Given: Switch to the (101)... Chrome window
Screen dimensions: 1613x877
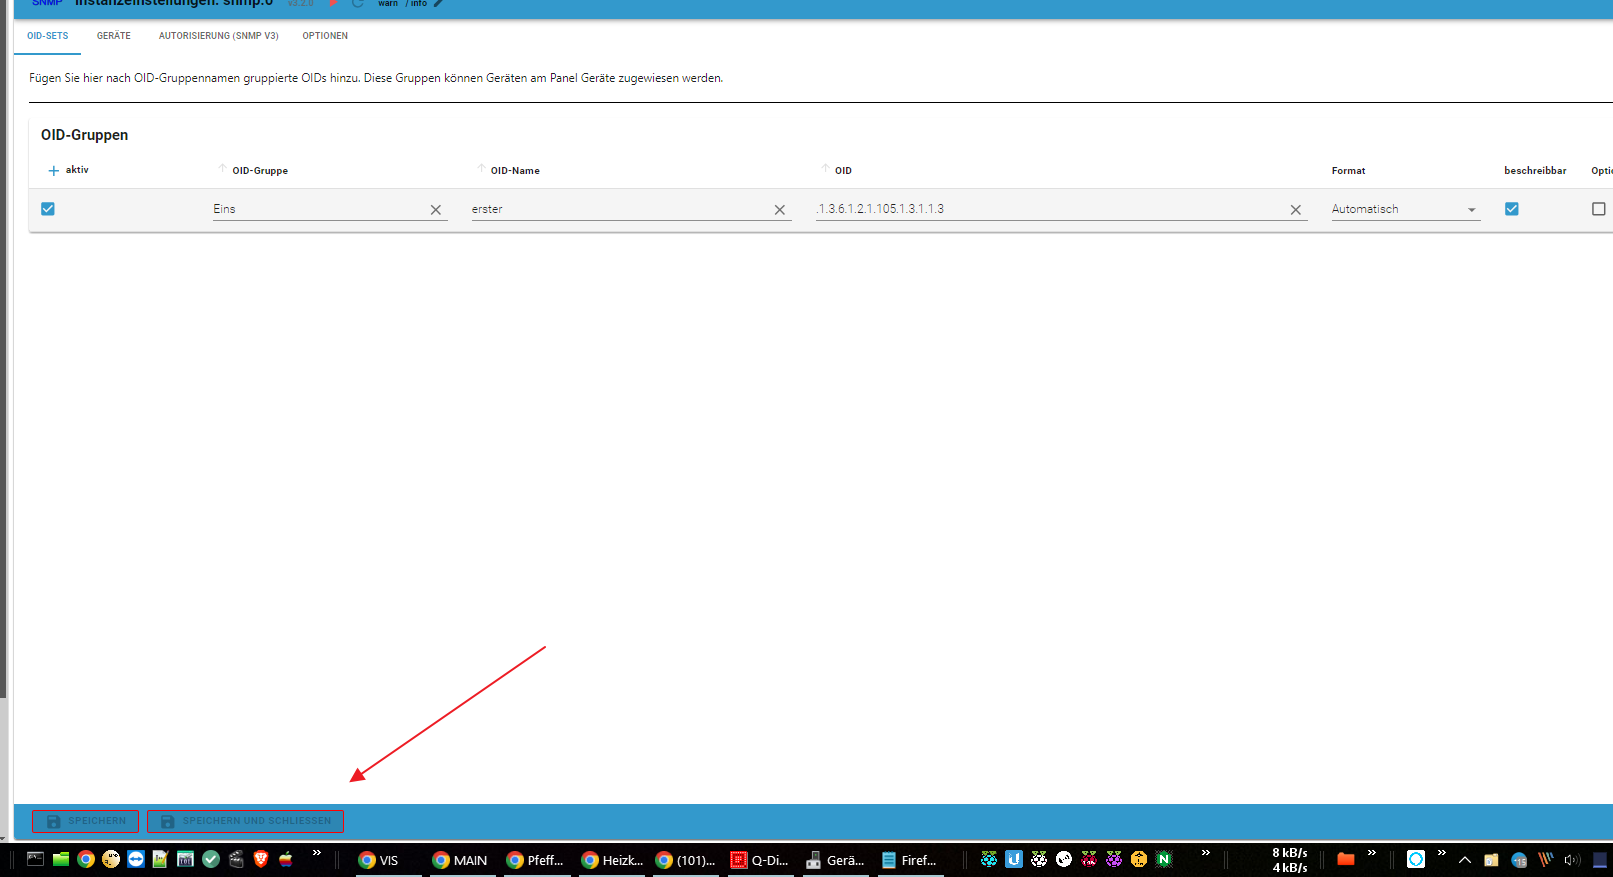Looking at the screenshot, I should tap(686, 860).
